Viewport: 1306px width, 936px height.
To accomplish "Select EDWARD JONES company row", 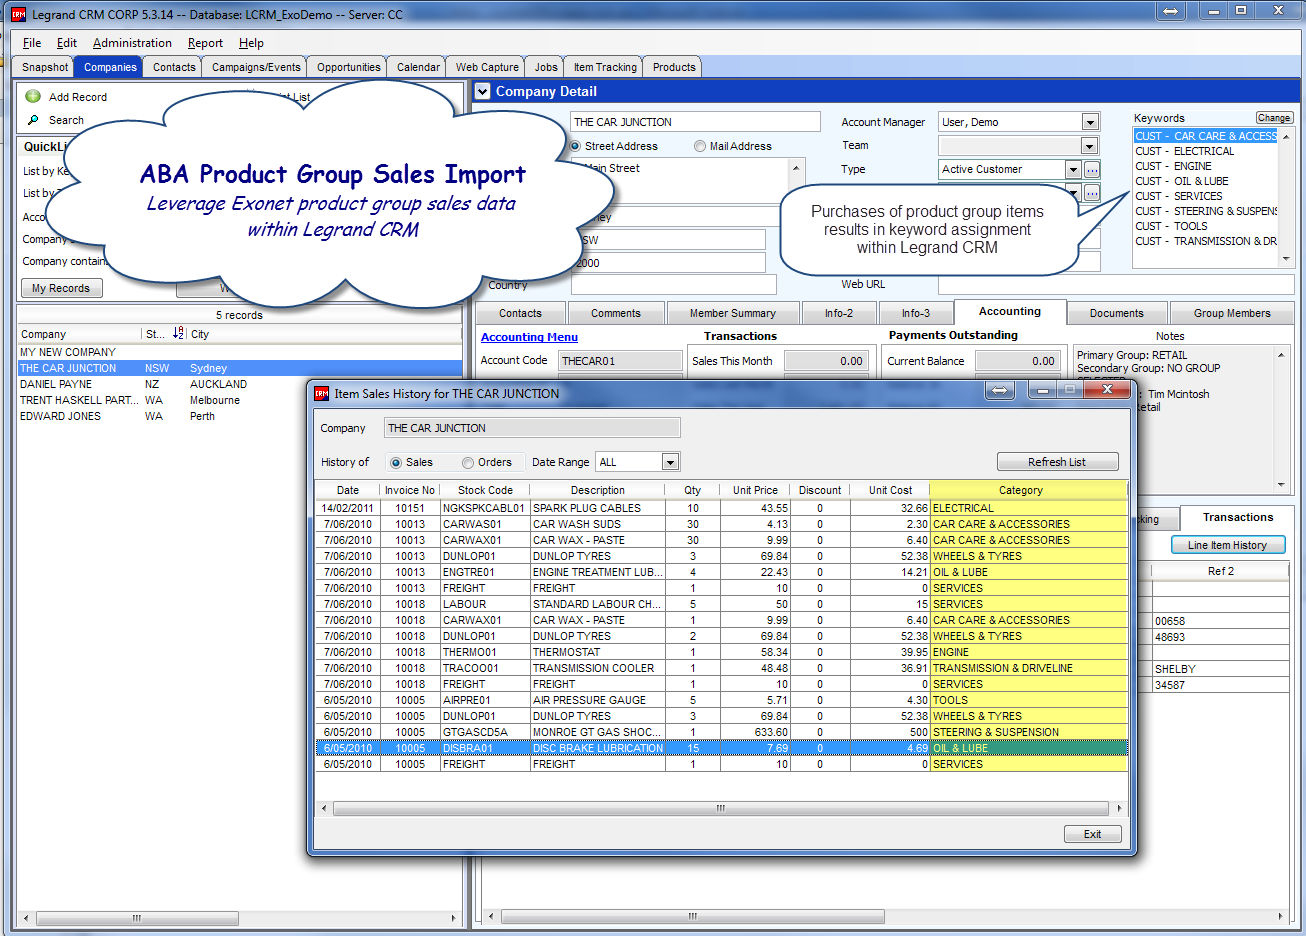I will 240,416.
